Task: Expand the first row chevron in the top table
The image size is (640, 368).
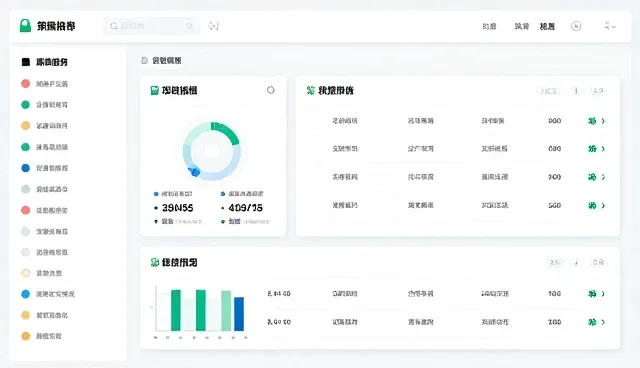Action: click(x=603, y=121)
